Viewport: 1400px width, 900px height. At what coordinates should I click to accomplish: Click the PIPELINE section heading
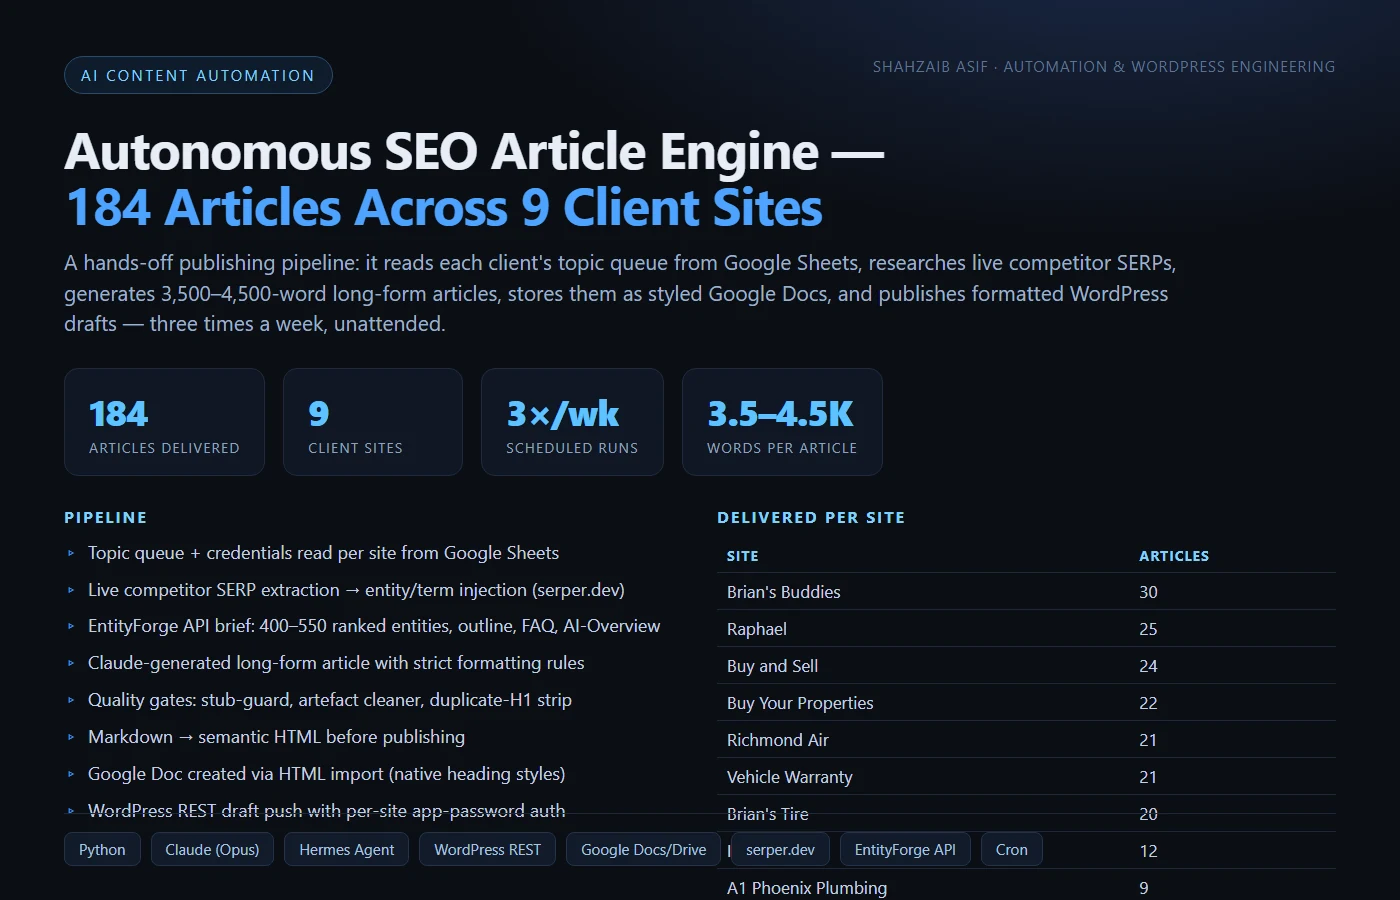pyautogui.click(x=105, y=518)
